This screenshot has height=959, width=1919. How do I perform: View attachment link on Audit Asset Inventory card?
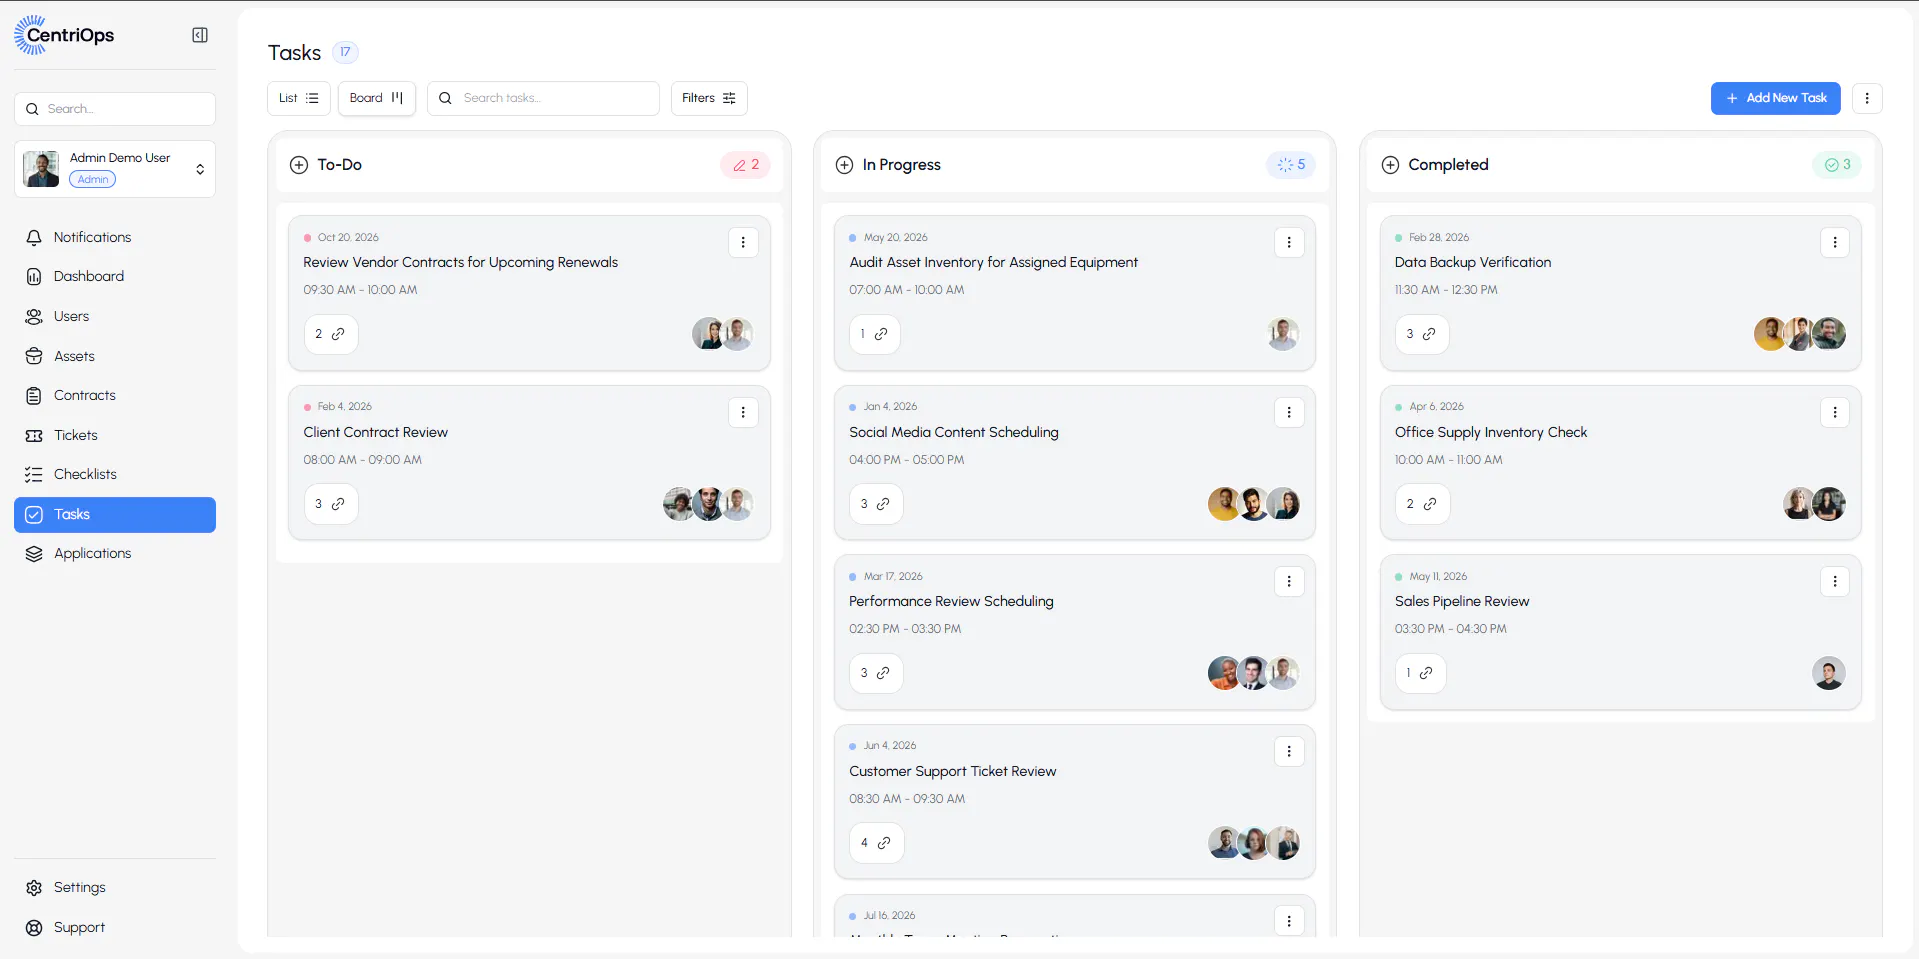(x=875, y=334)
